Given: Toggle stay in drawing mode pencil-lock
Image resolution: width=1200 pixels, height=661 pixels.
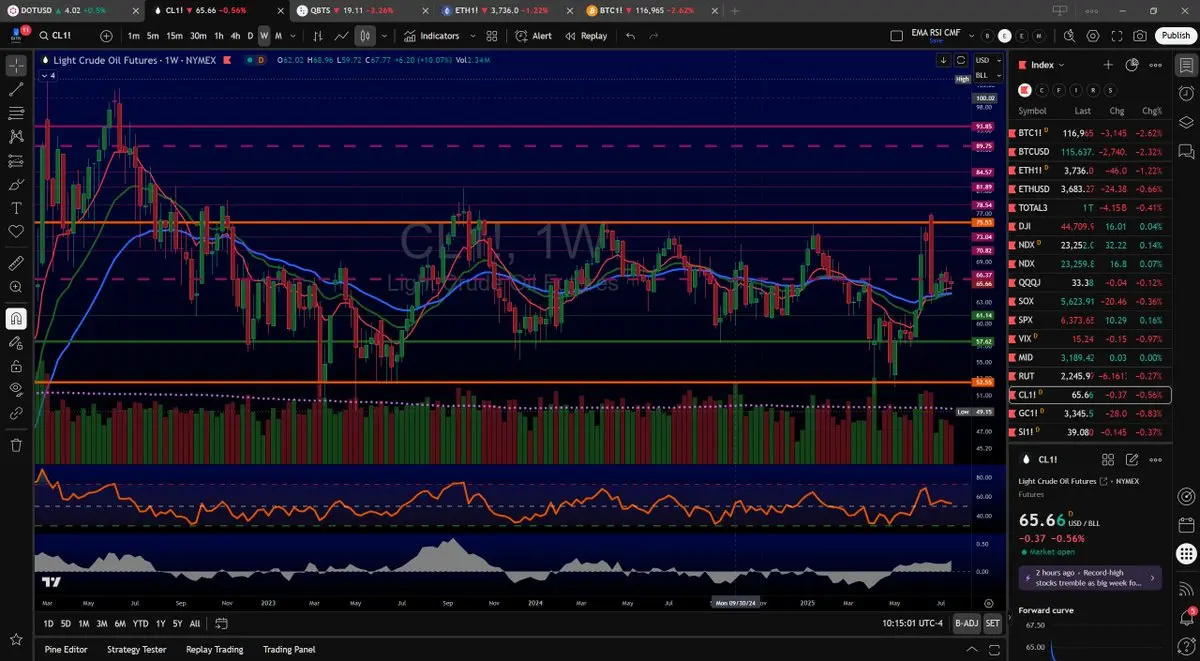Looking at the screenshot, I should tap(16, 342).
